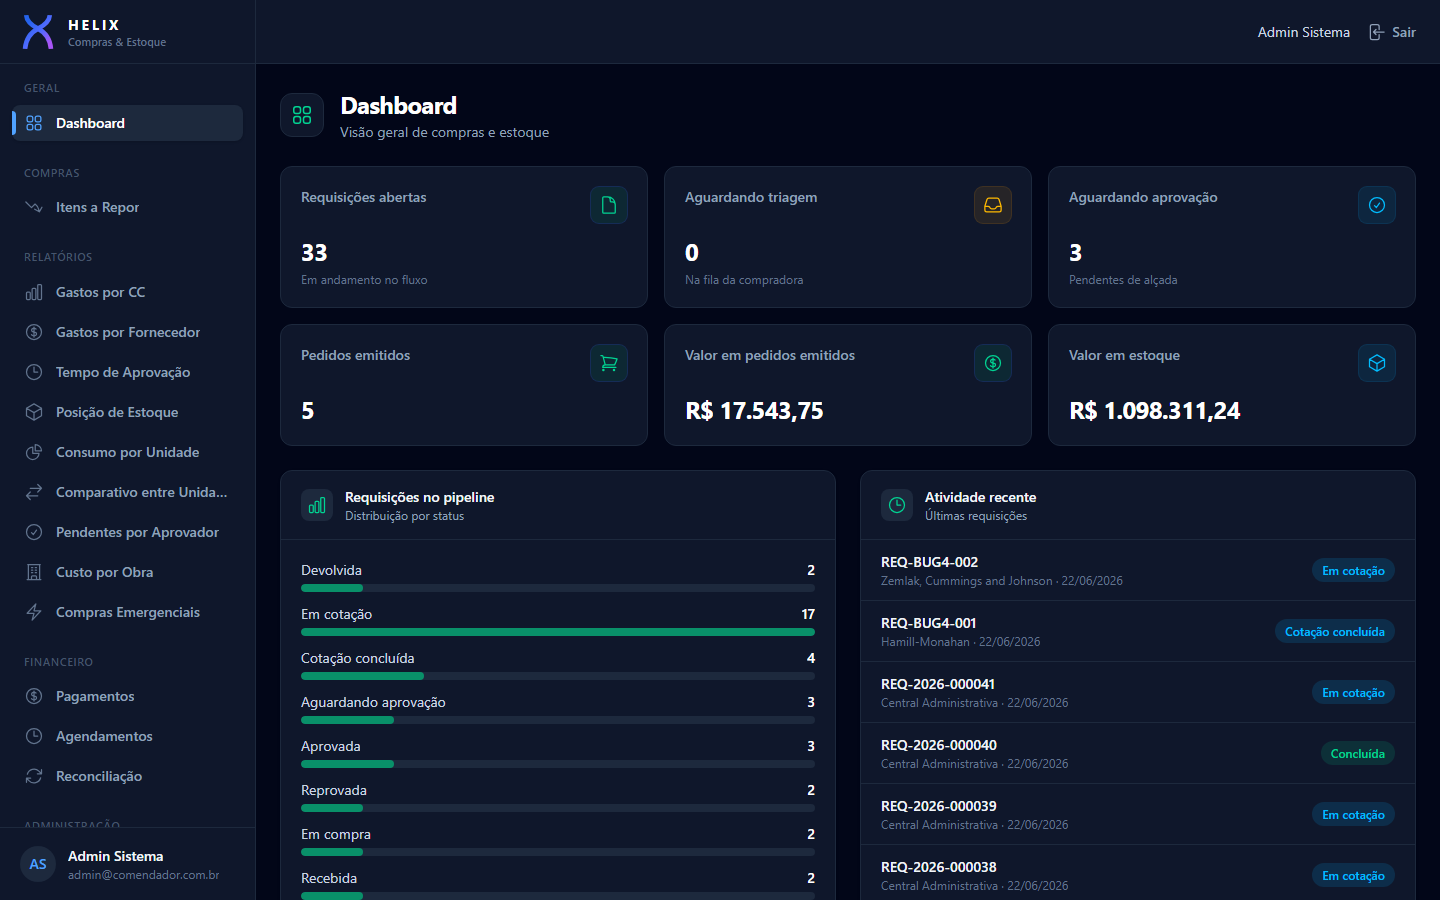1440x900 pixels.
Task: Click the bar chart icon beside Gastos por CC
Action: point(34,292)
